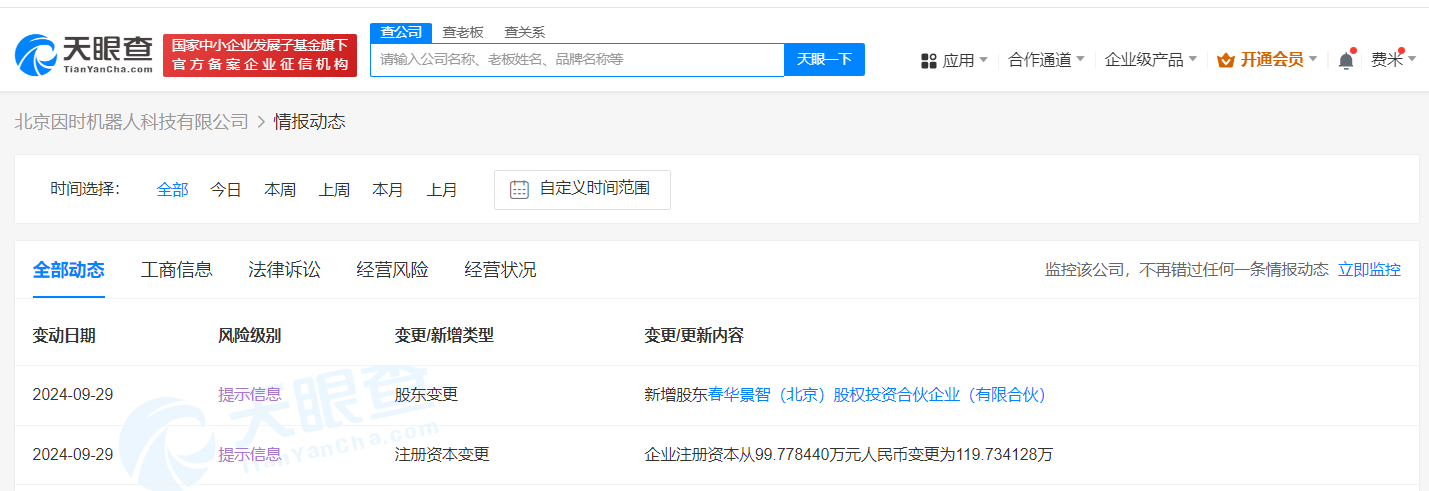Select the 上月 time filter

(x=442, y=189)
